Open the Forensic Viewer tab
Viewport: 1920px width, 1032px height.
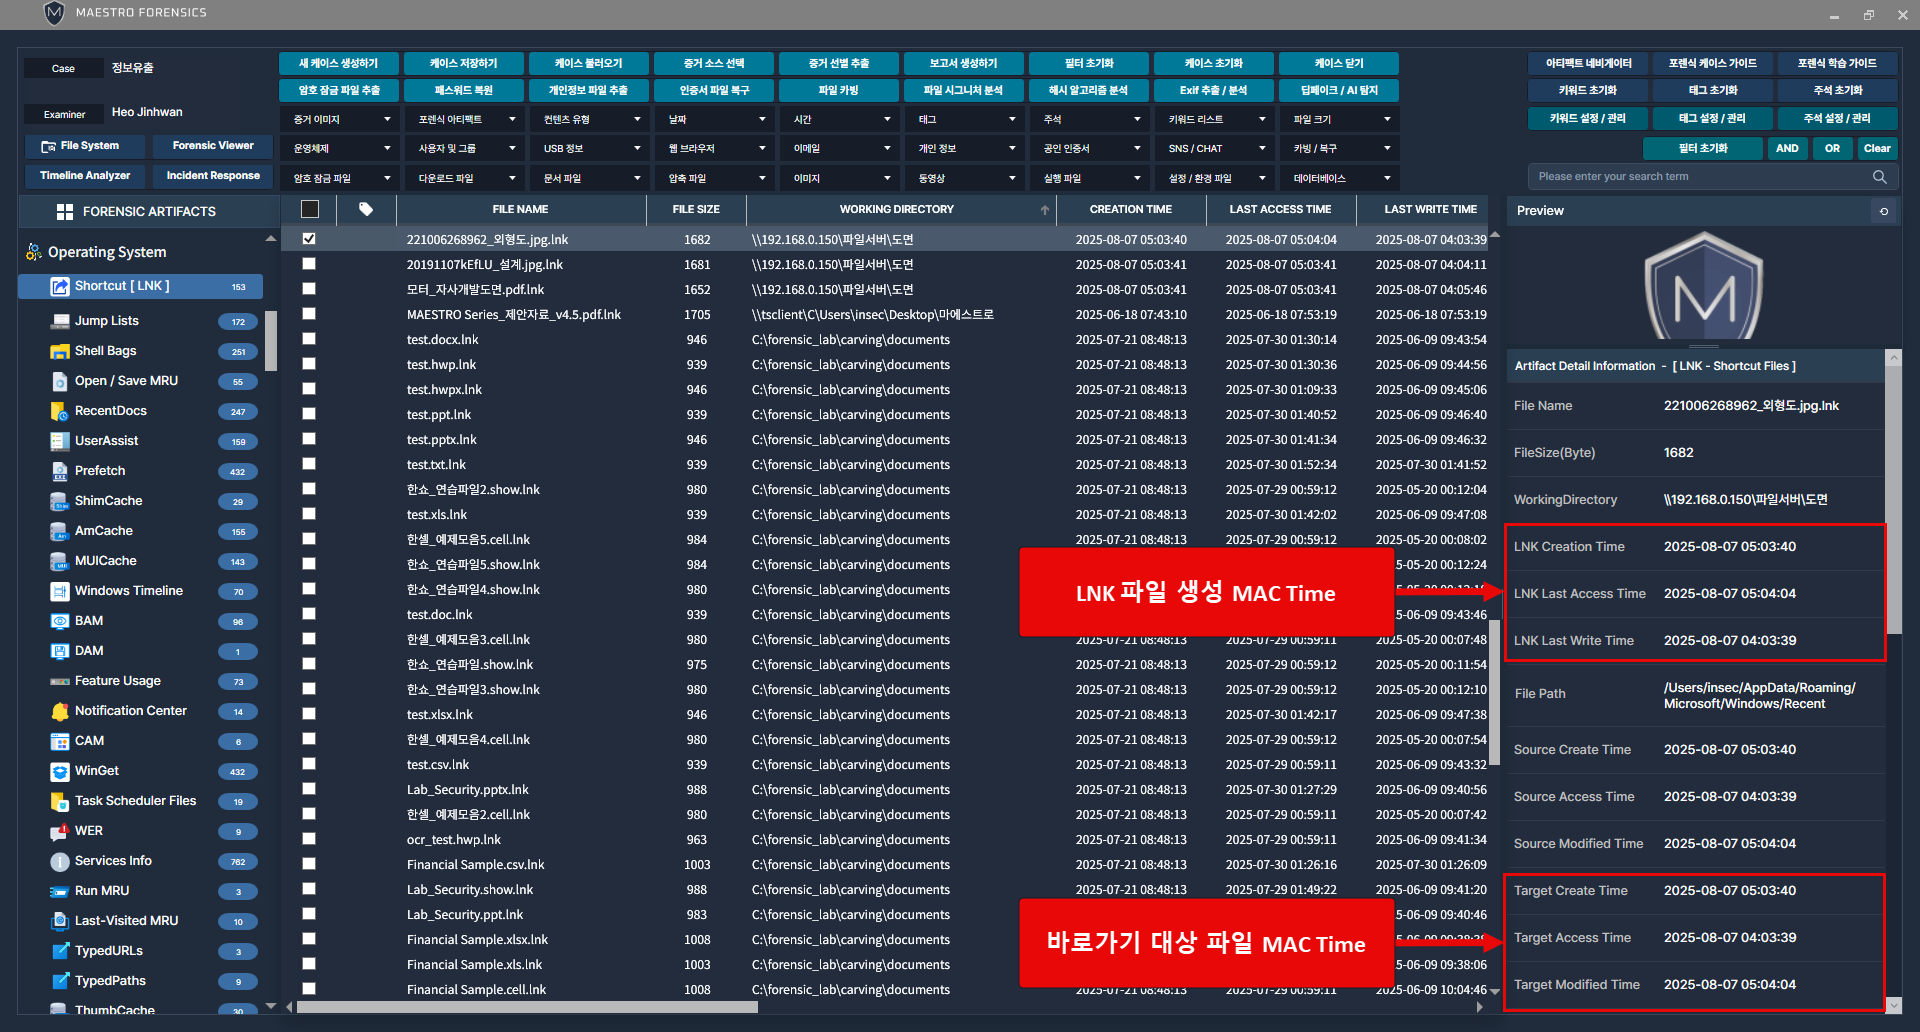[x=213, y=146]
